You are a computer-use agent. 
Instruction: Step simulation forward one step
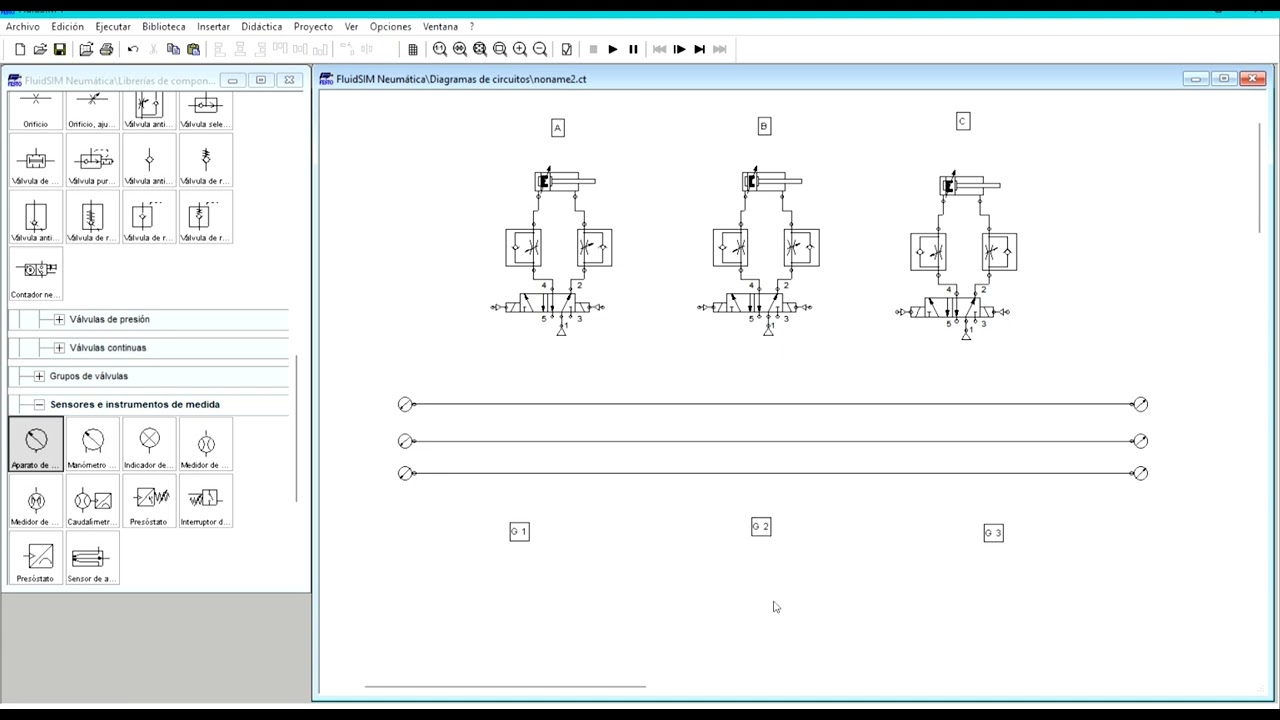tap(679, 49)
